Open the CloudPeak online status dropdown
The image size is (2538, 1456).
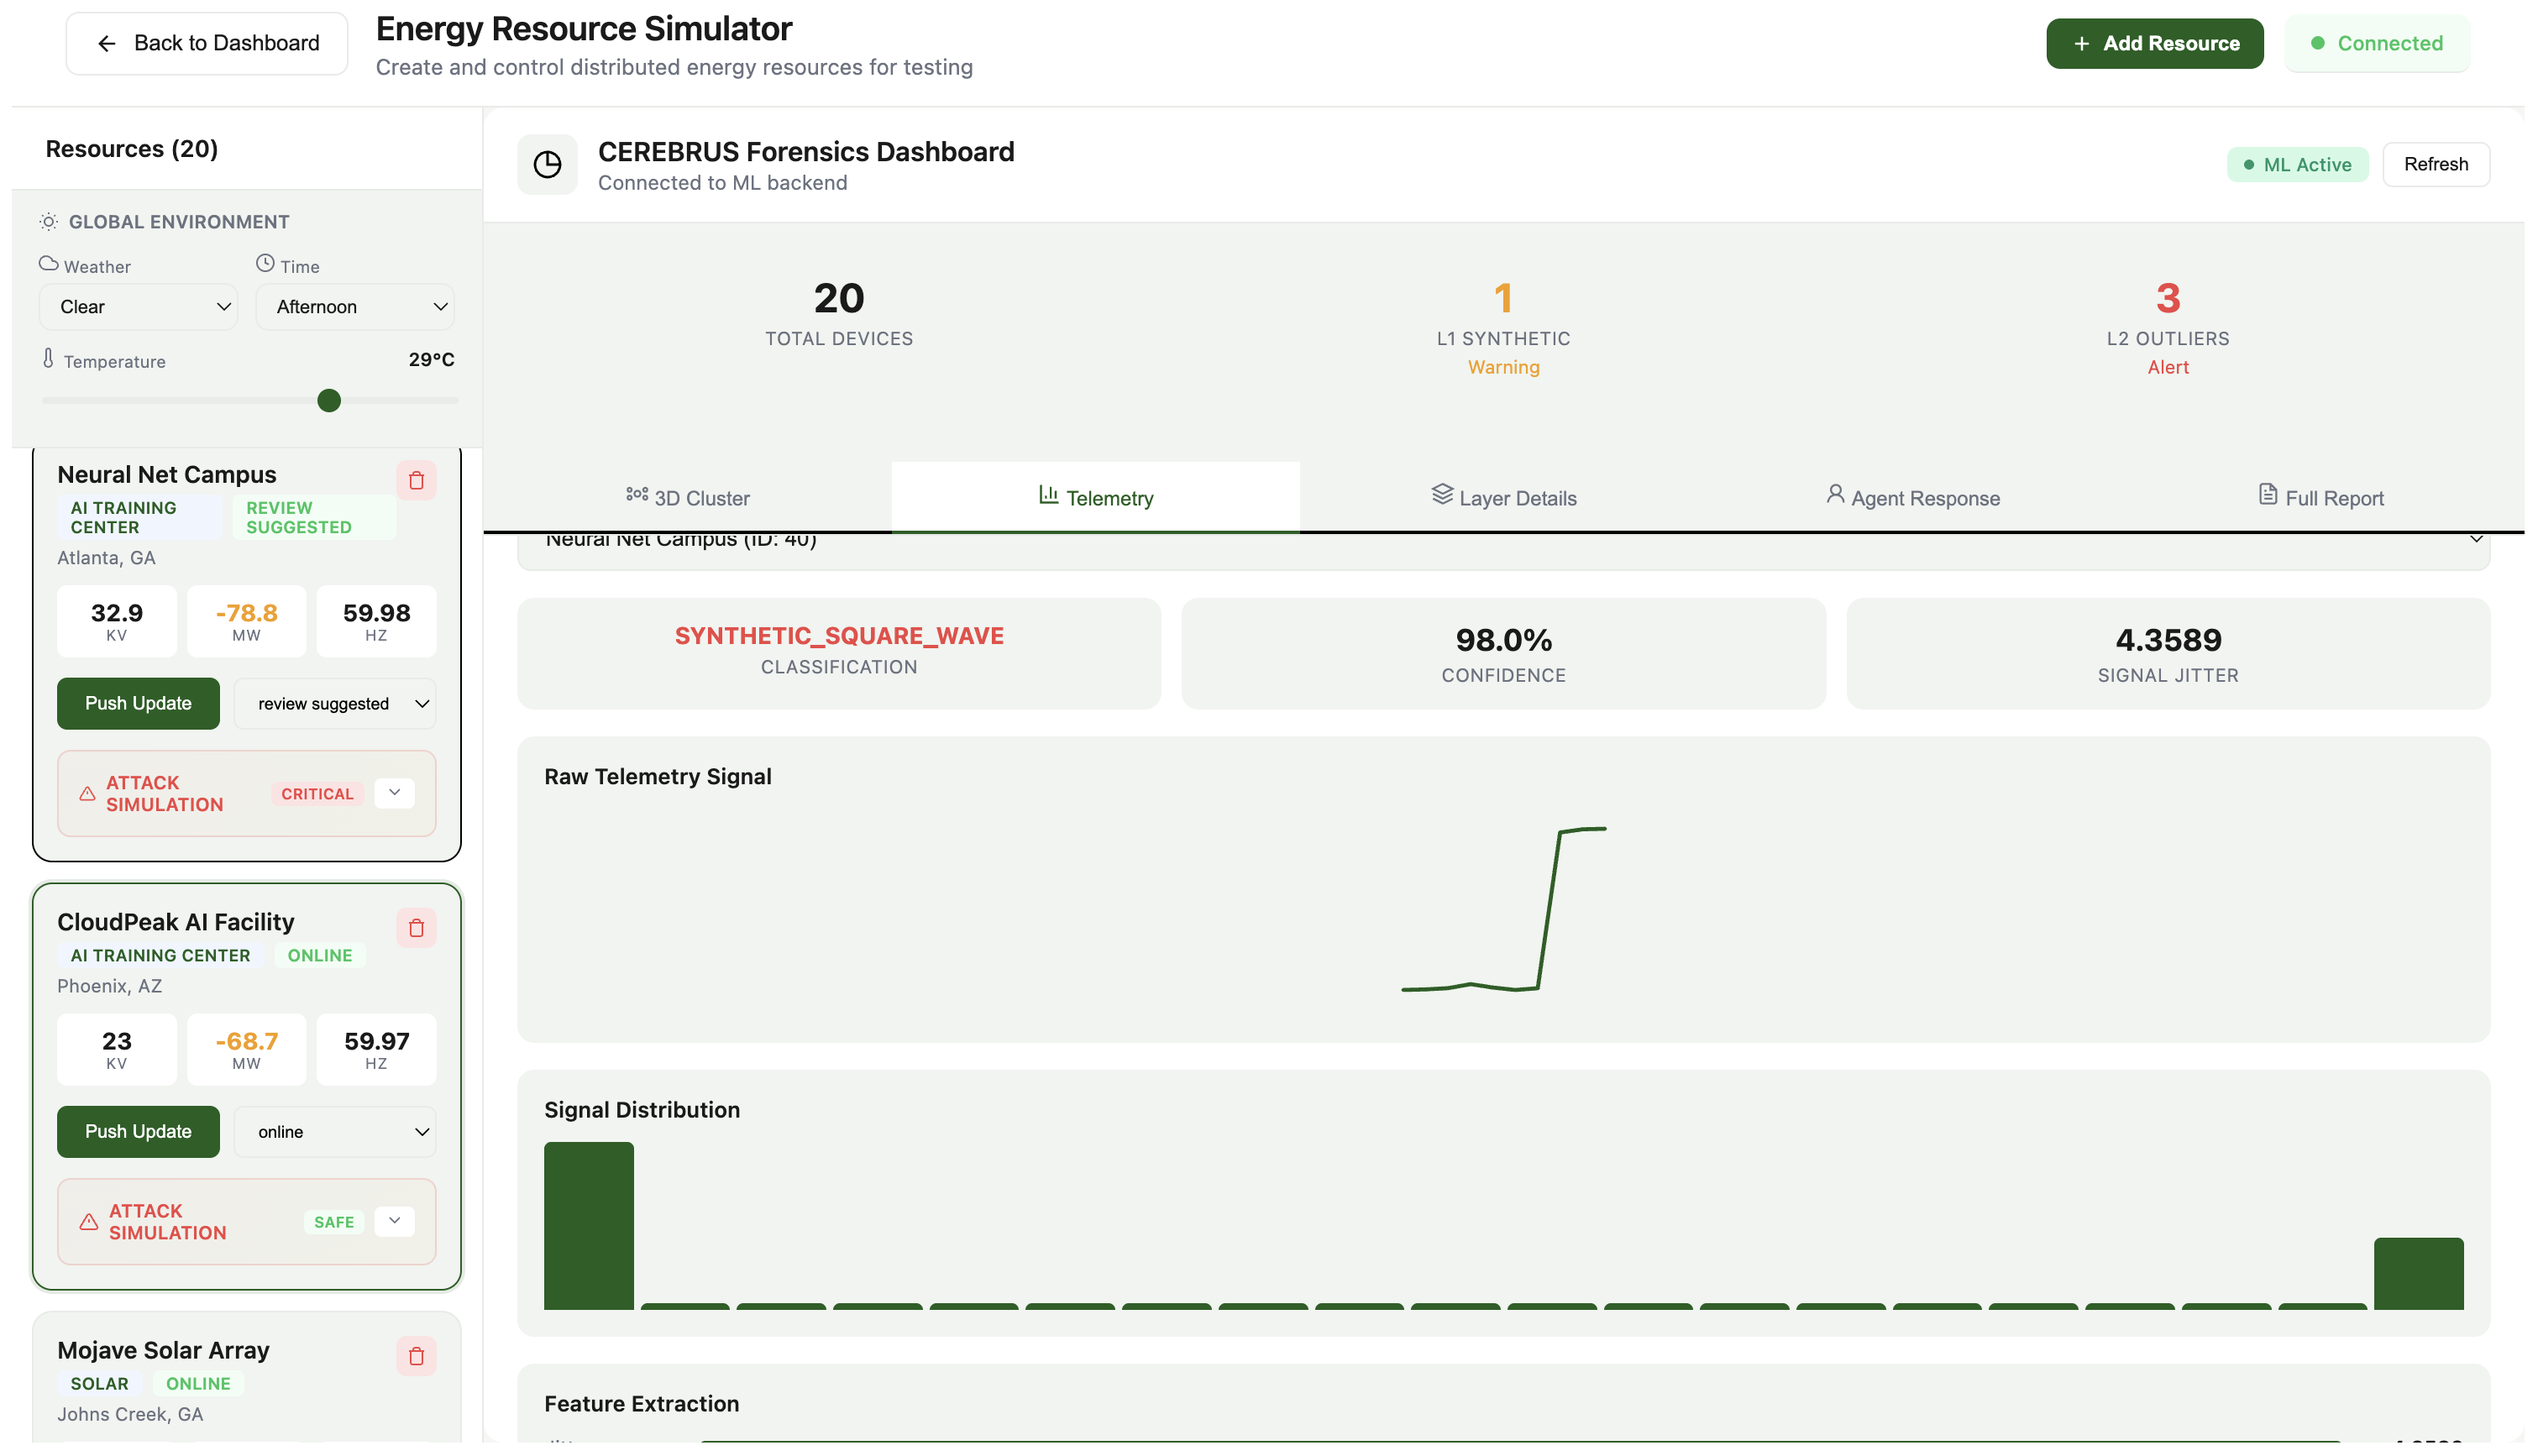335,1132
